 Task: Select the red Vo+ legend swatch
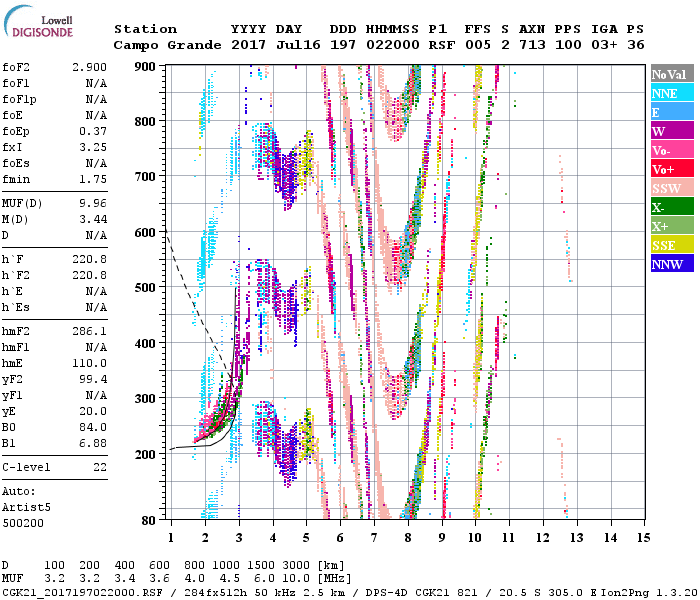[669, 169]
